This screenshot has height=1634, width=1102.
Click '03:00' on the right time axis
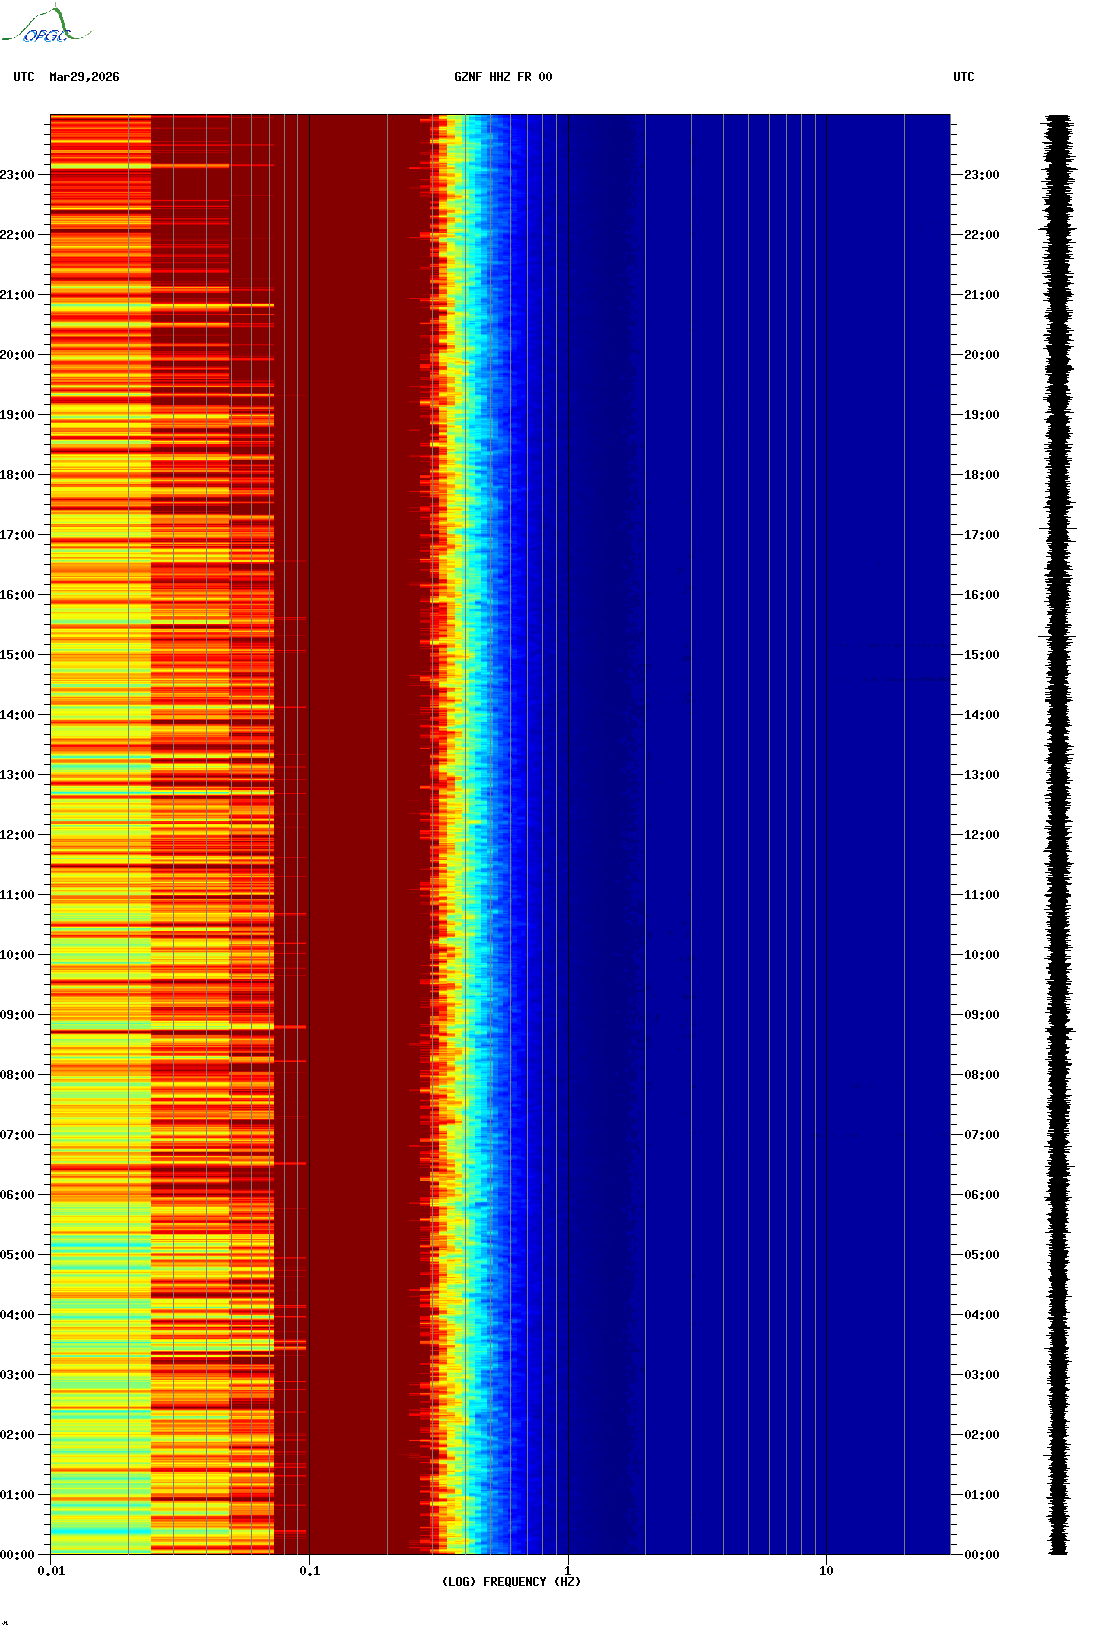pyautogui.click(x=982, y=1375)
